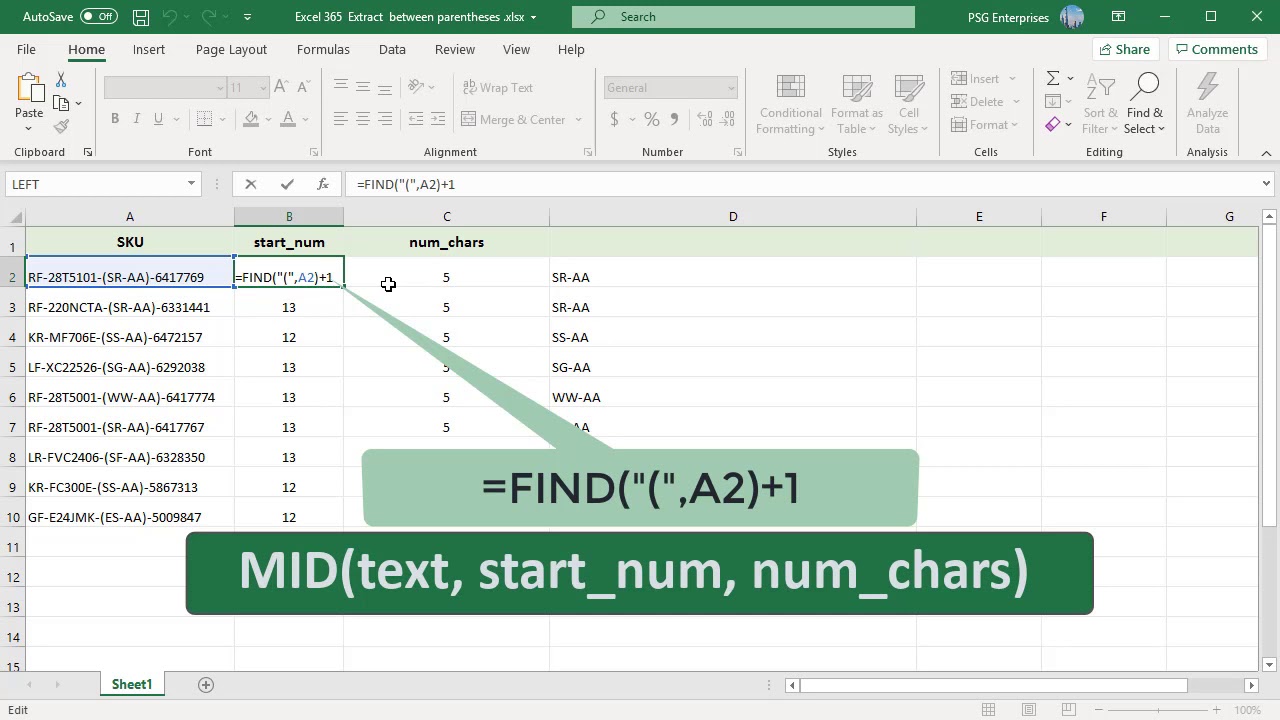The width and height of the screenshot is (1280, 720).
Task: Add a new sheet with plus icon
Action: [x=206, y=685]
